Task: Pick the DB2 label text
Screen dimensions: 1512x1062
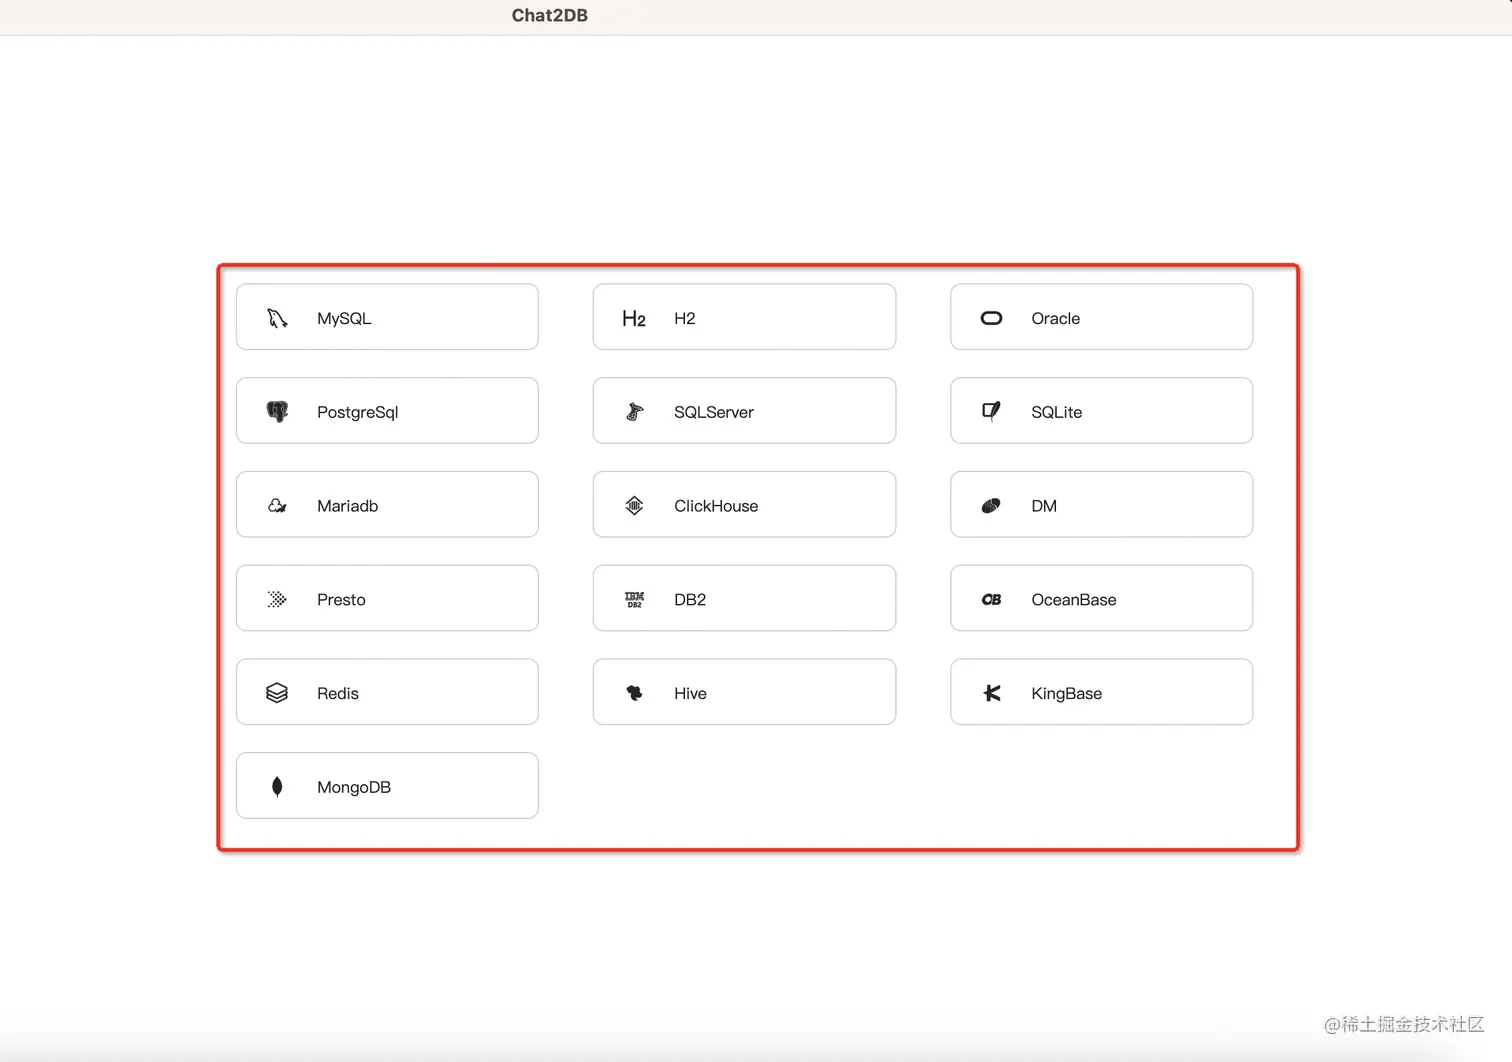Action: [x=690, y=600]
